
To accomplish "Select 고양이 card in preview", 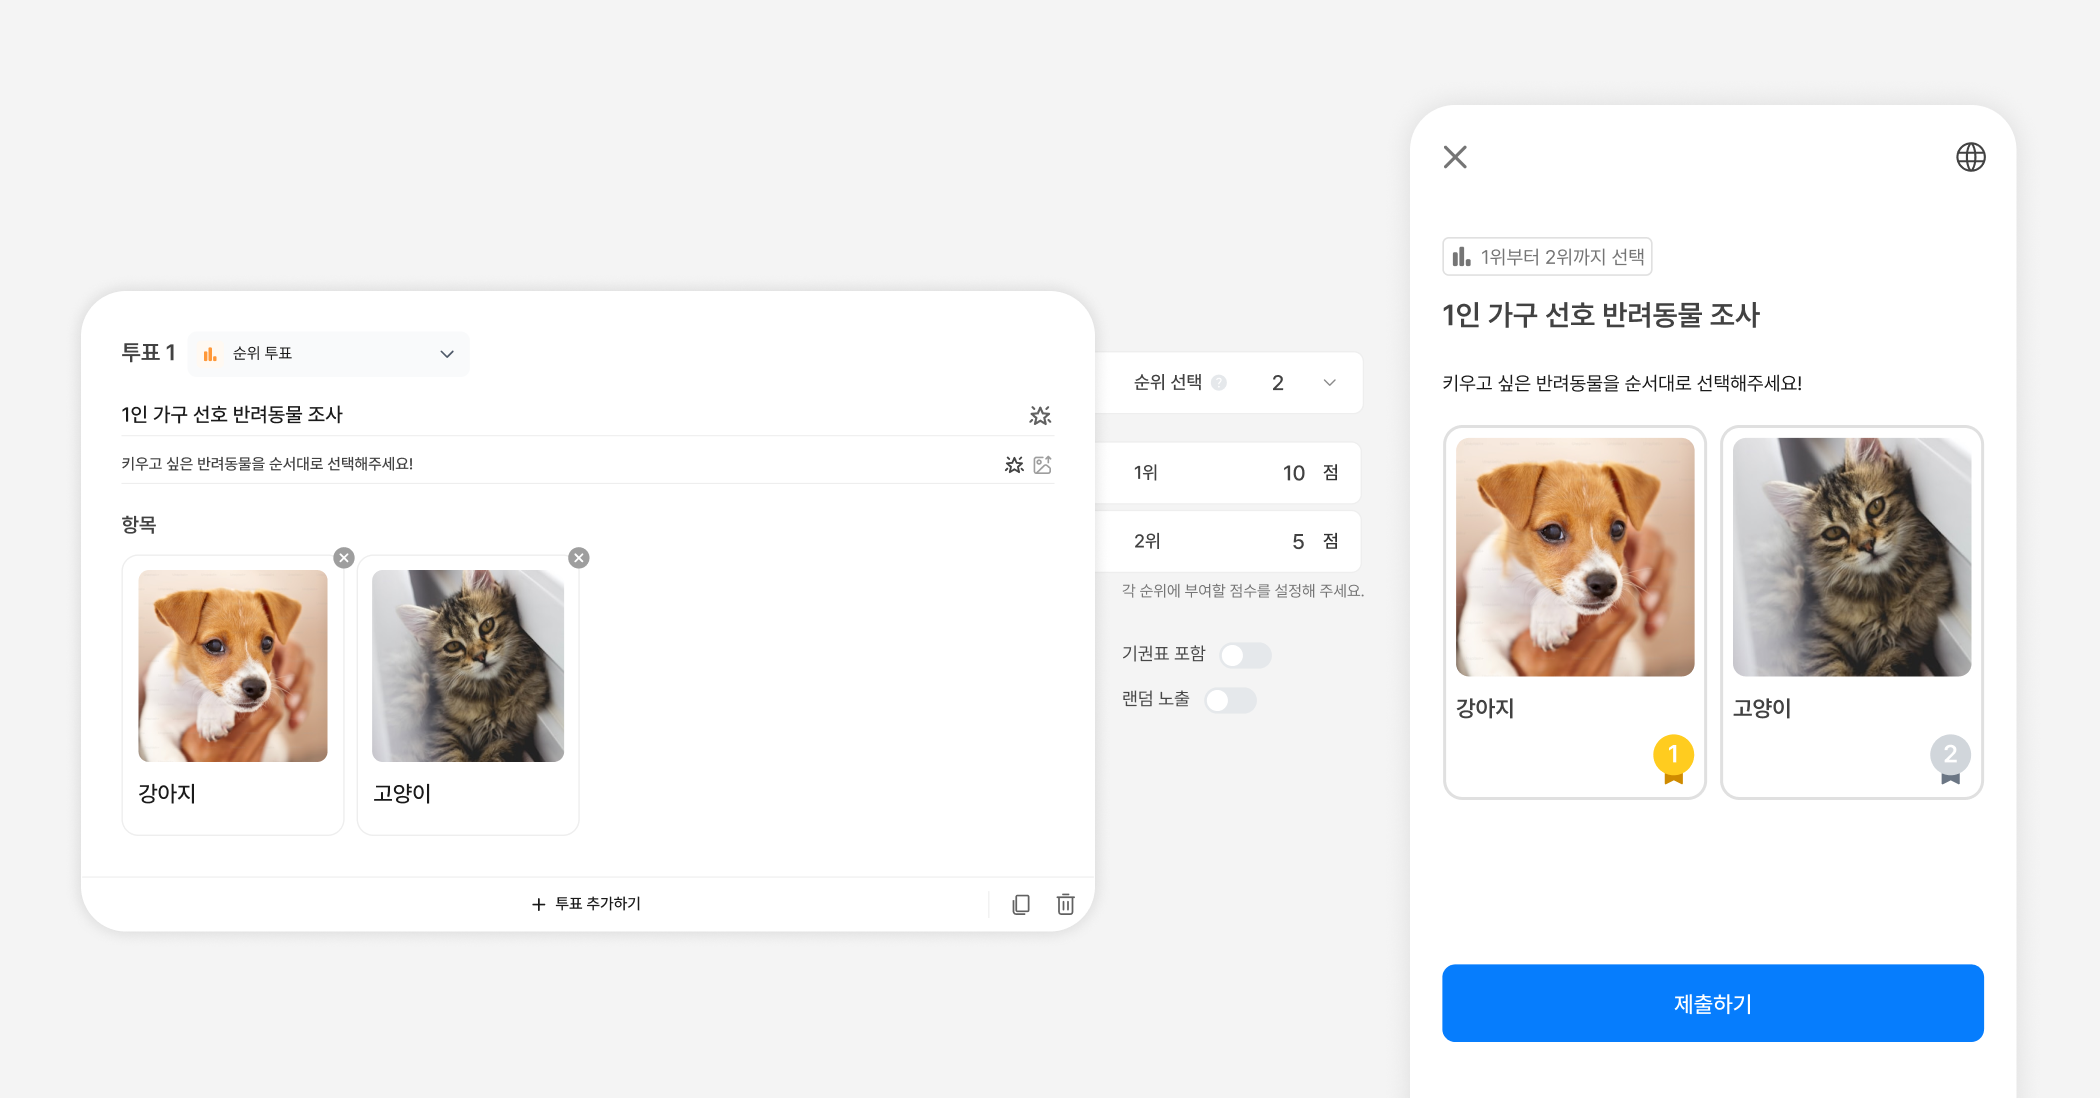I will (1851, 612).
